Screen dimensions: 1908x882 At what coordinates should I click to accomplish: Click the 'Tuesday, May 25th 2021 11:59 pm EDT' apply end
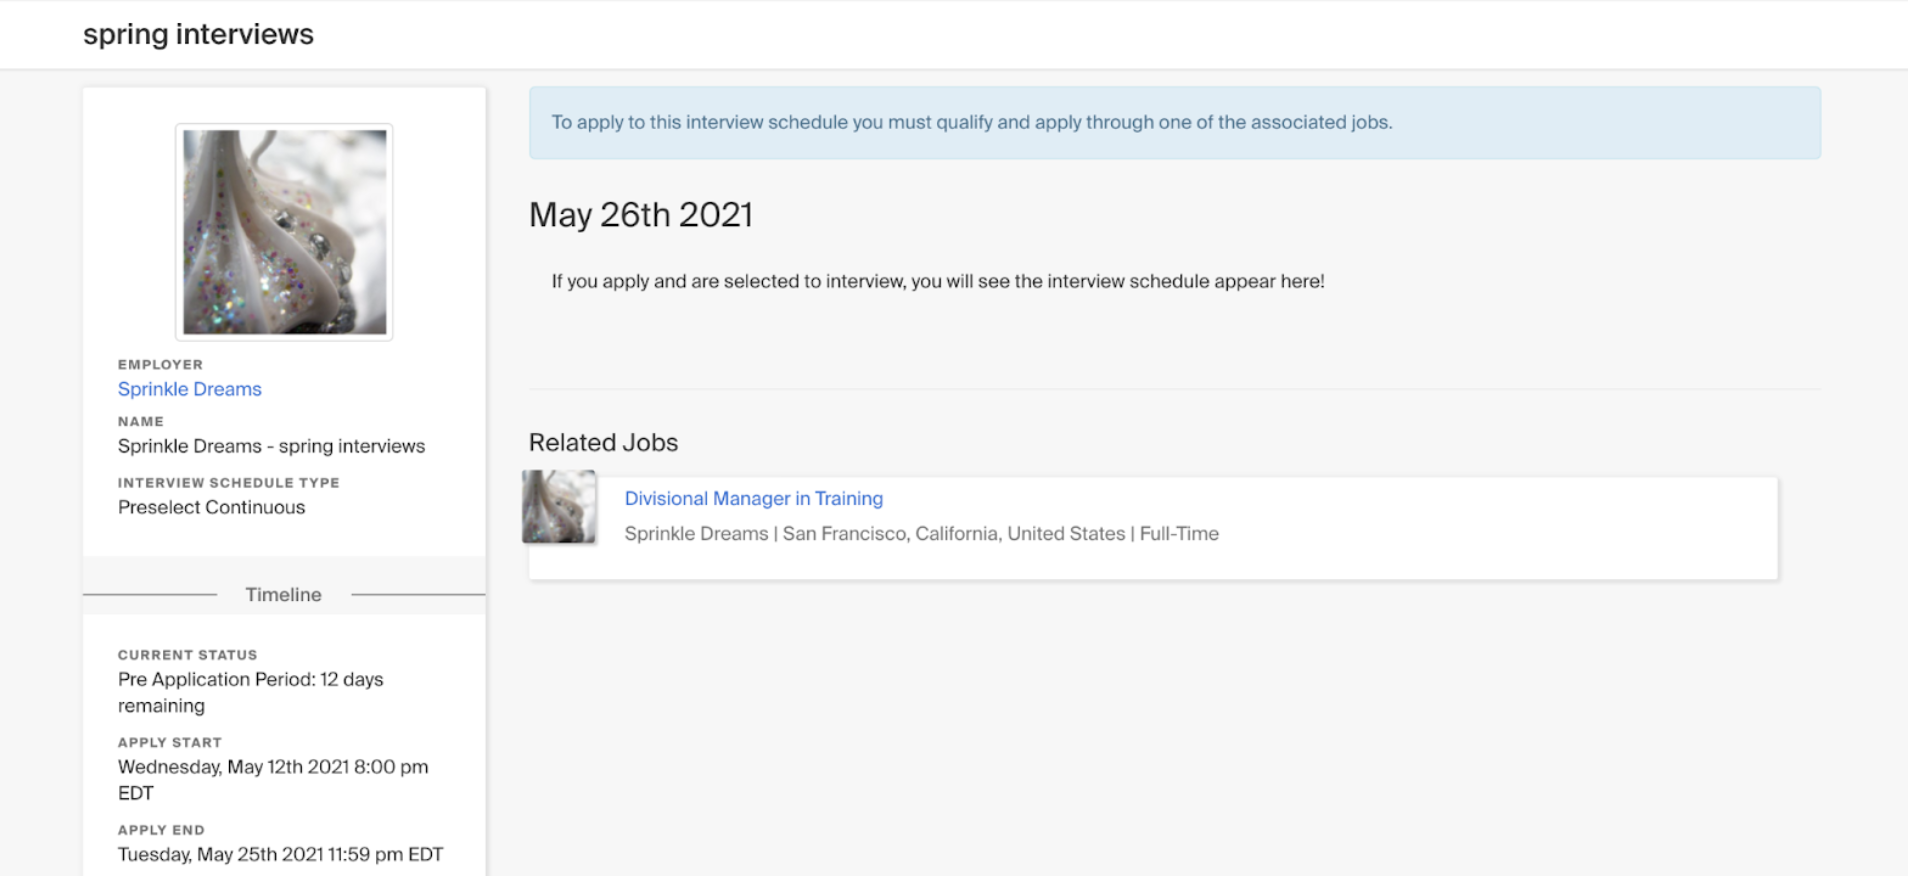[280, 854]
